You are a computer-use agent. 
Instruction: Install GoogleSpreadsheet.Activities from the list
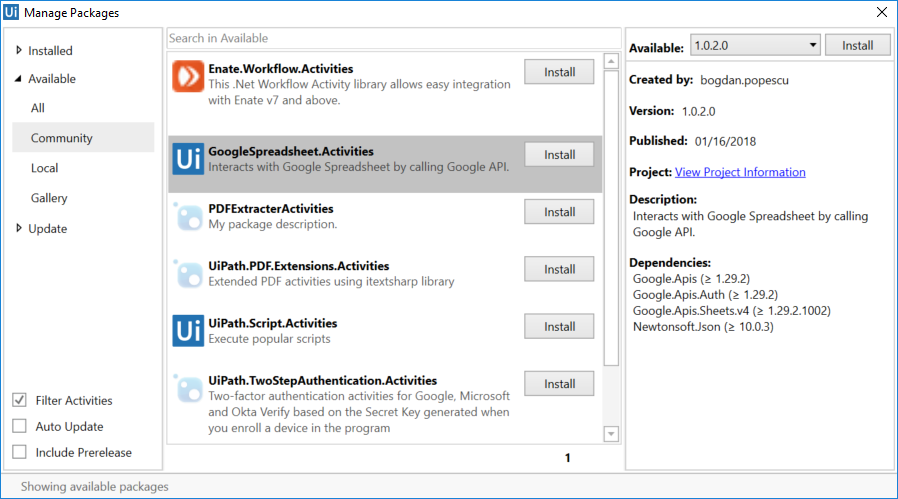[559, 155]
